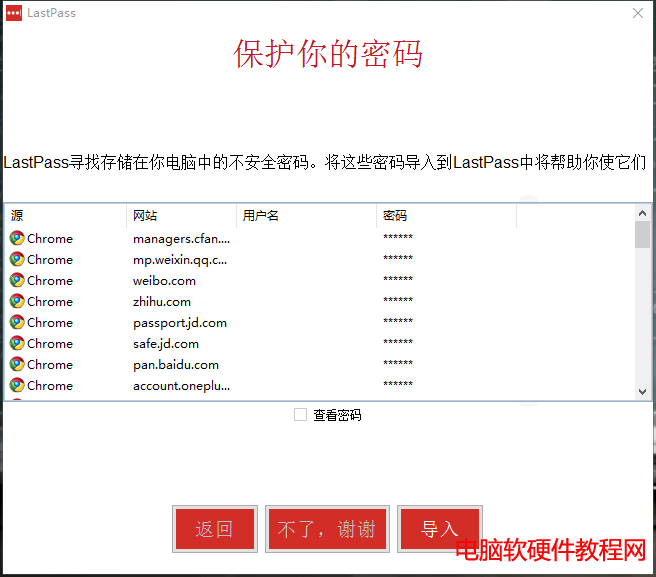Click Chrome icon in weibo.com row
The height and width of the screenshot is (577, 656).
17,280
